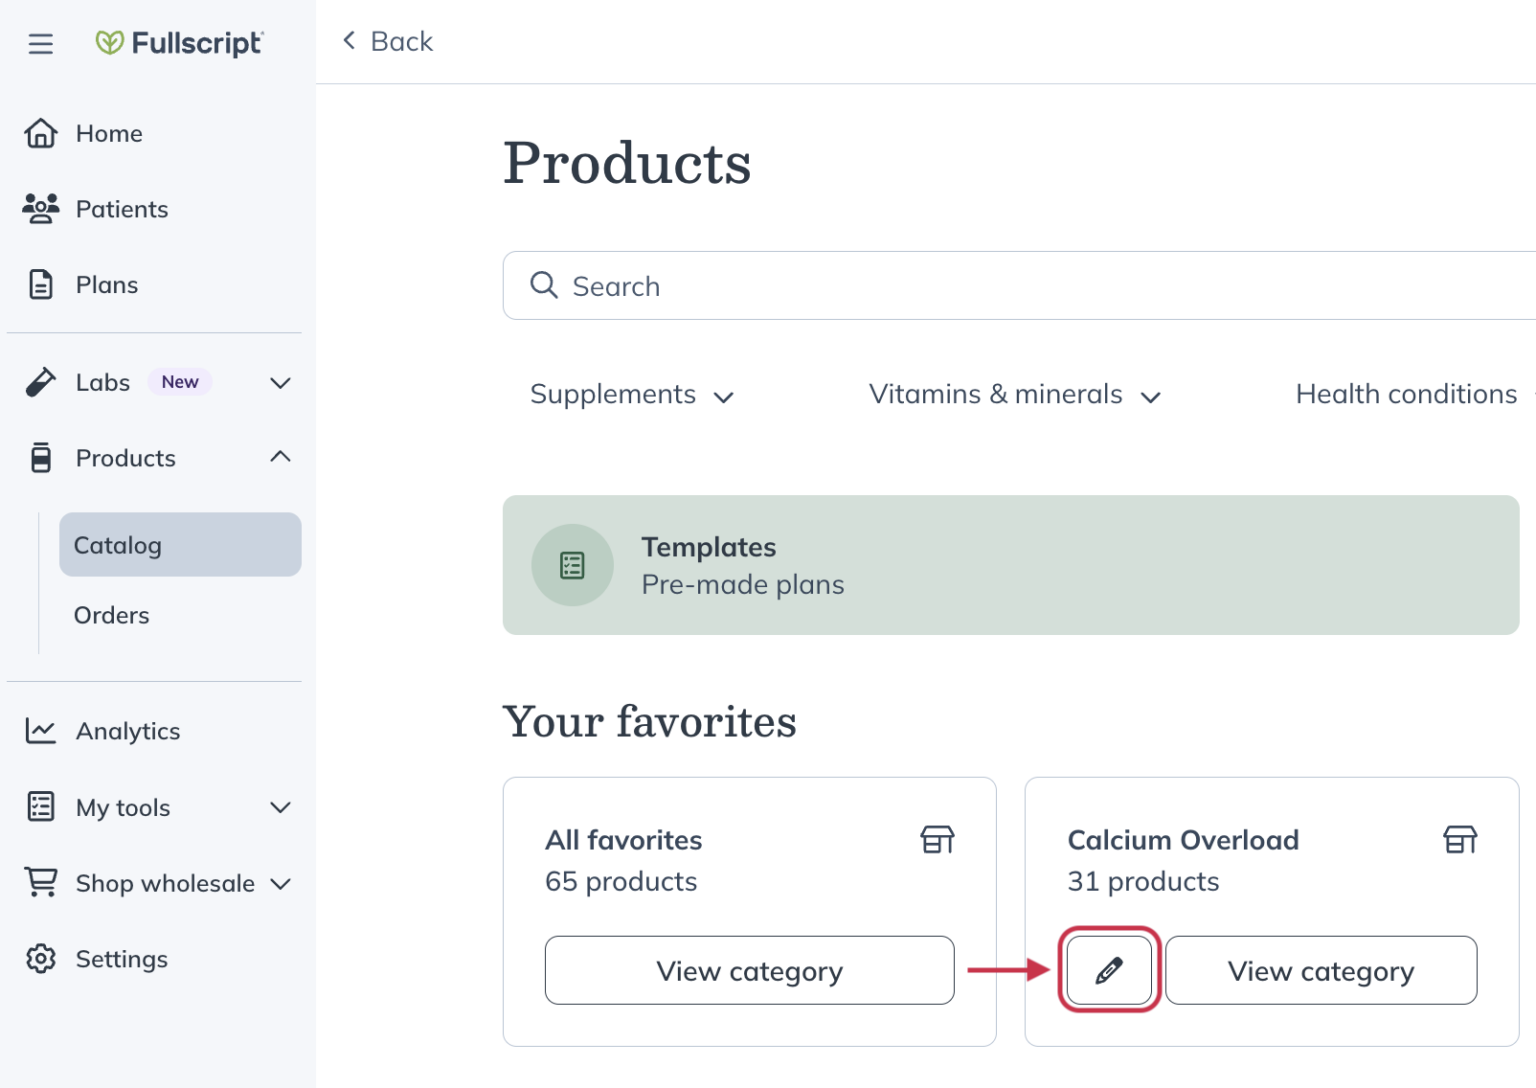Open the Vitamins & minerals dropdown
The height and width of the screenshot is (1088, 1536).
pos(1014,395)
